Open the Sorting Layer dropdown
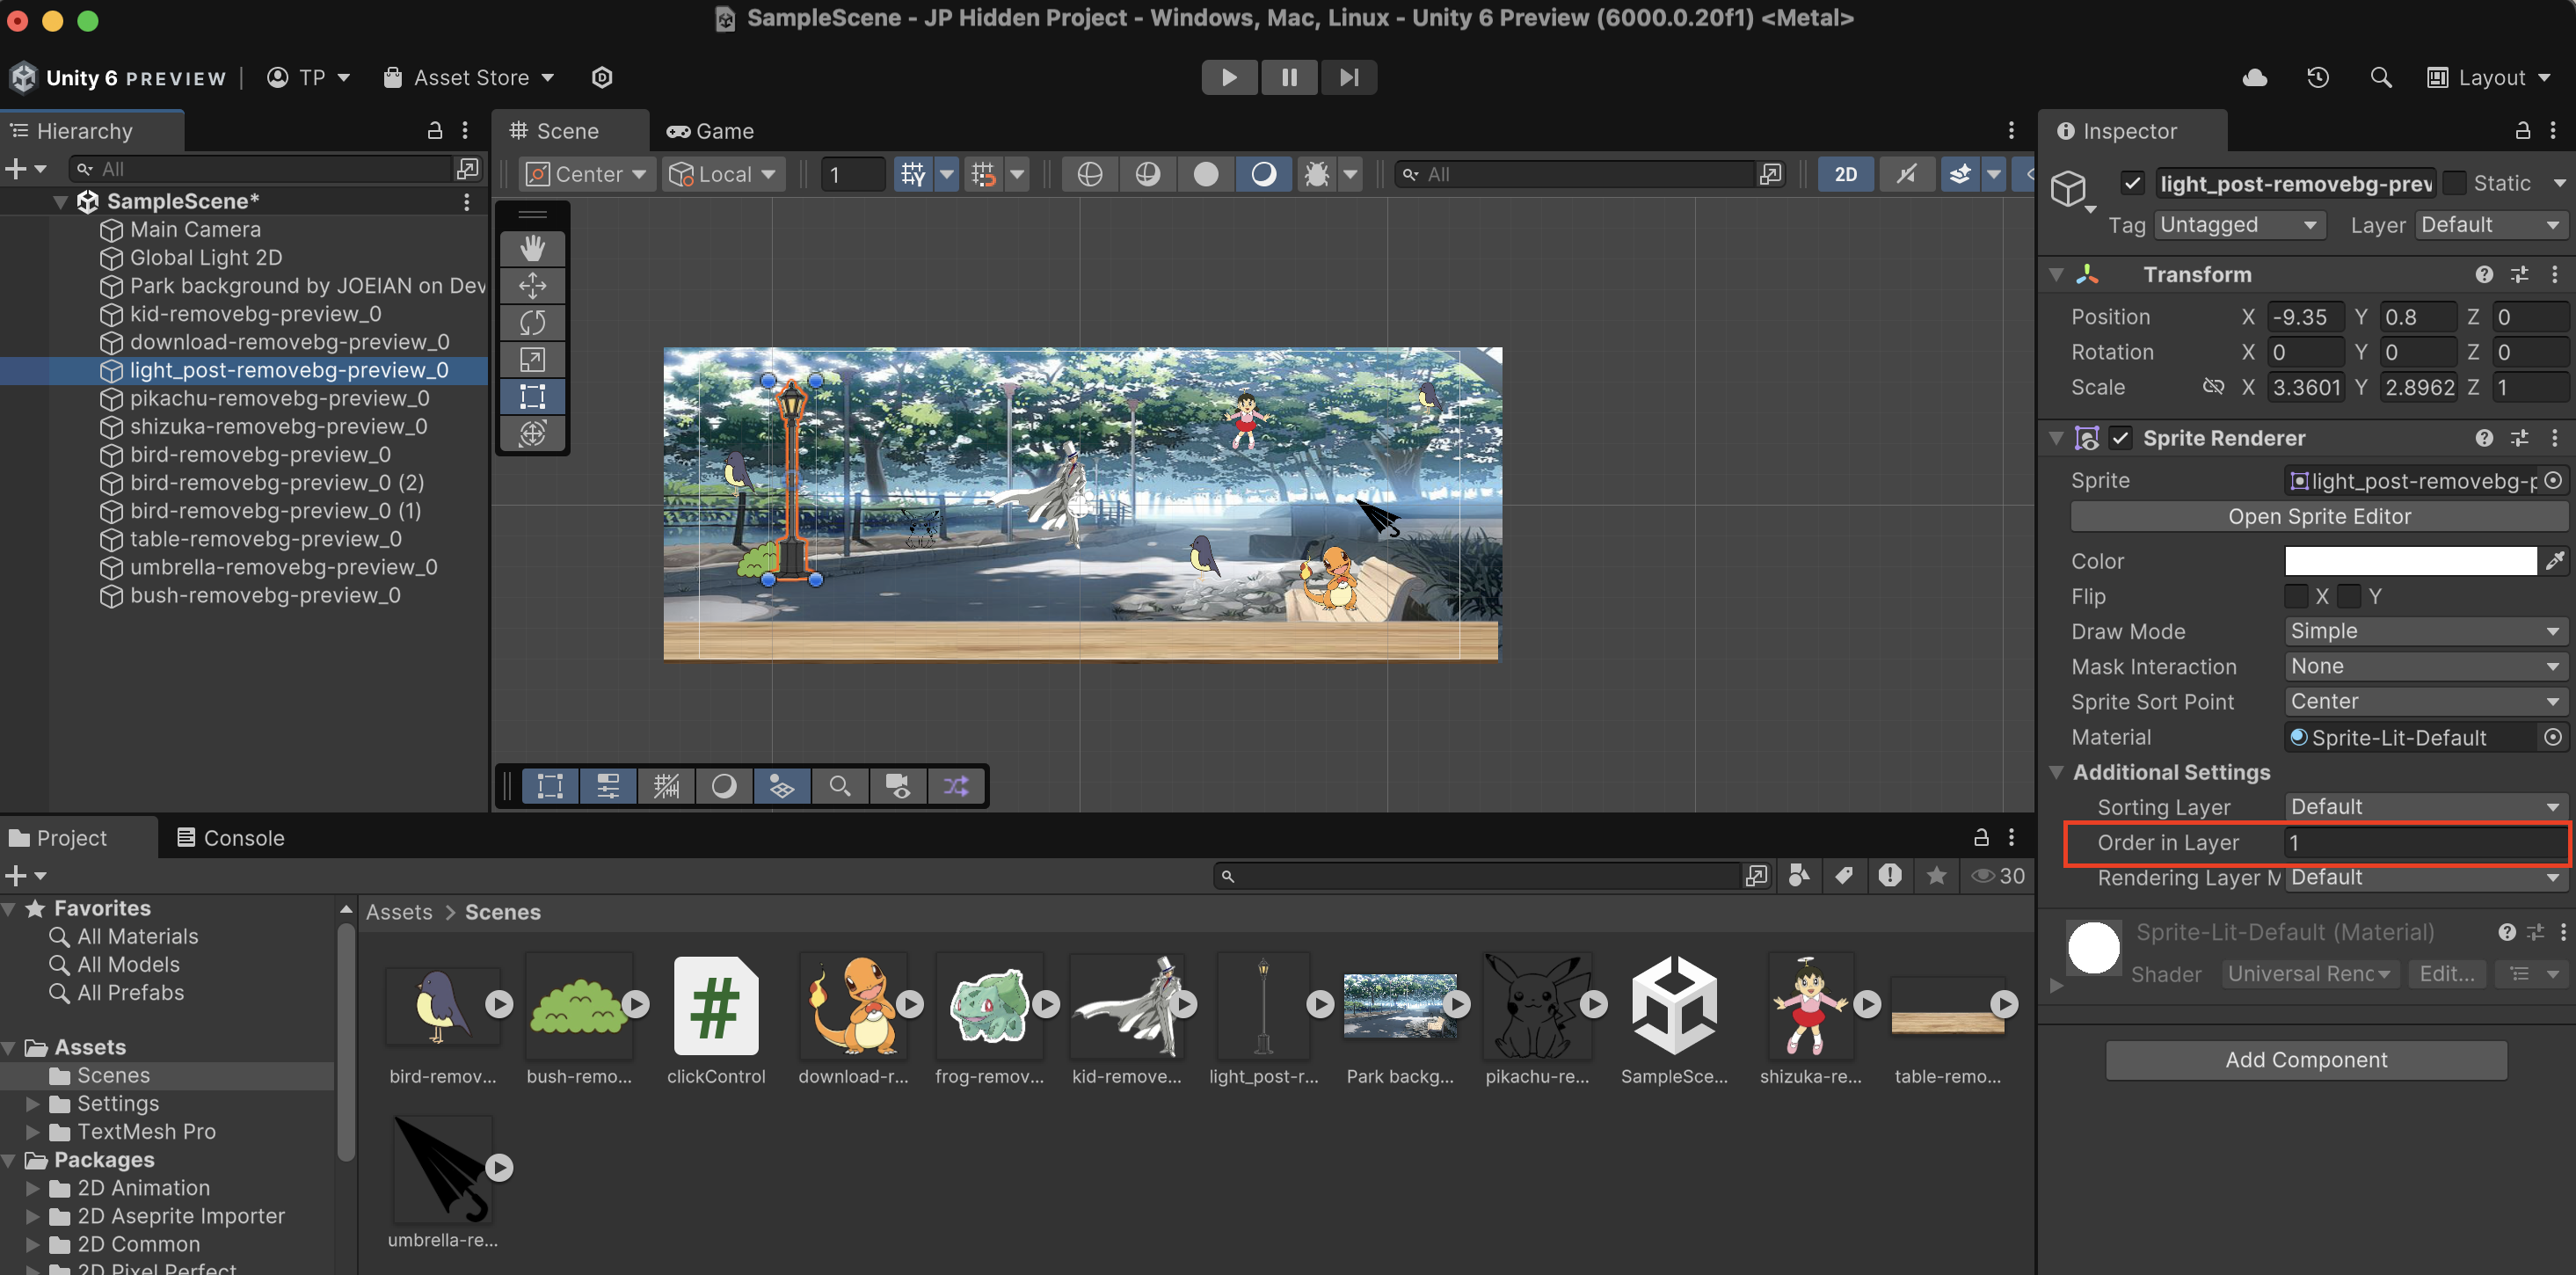Viewport: 2576px width, 1275px height. tap(2425, 806)
